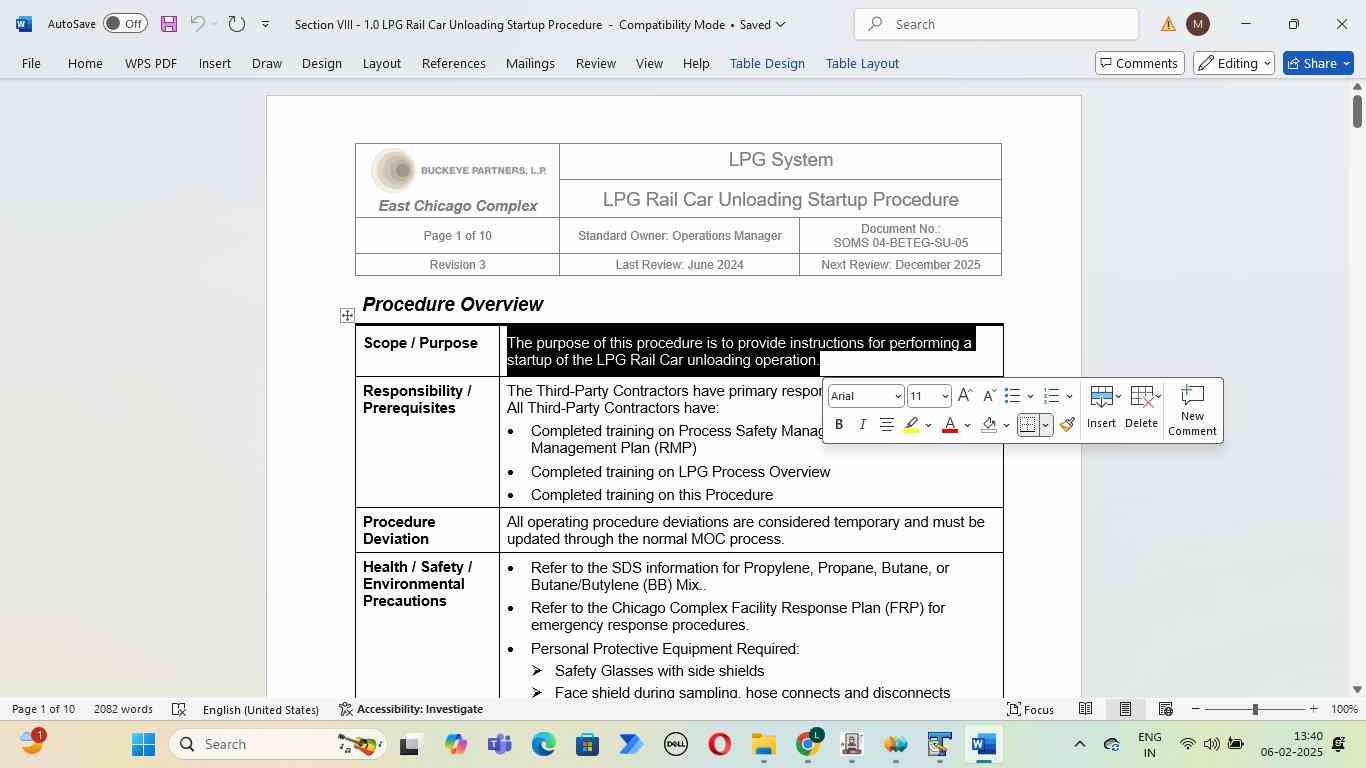This screenshot has height=768, width=1366.
Task: Switch to the Insert tab
Action: click(x=215, y=63)
